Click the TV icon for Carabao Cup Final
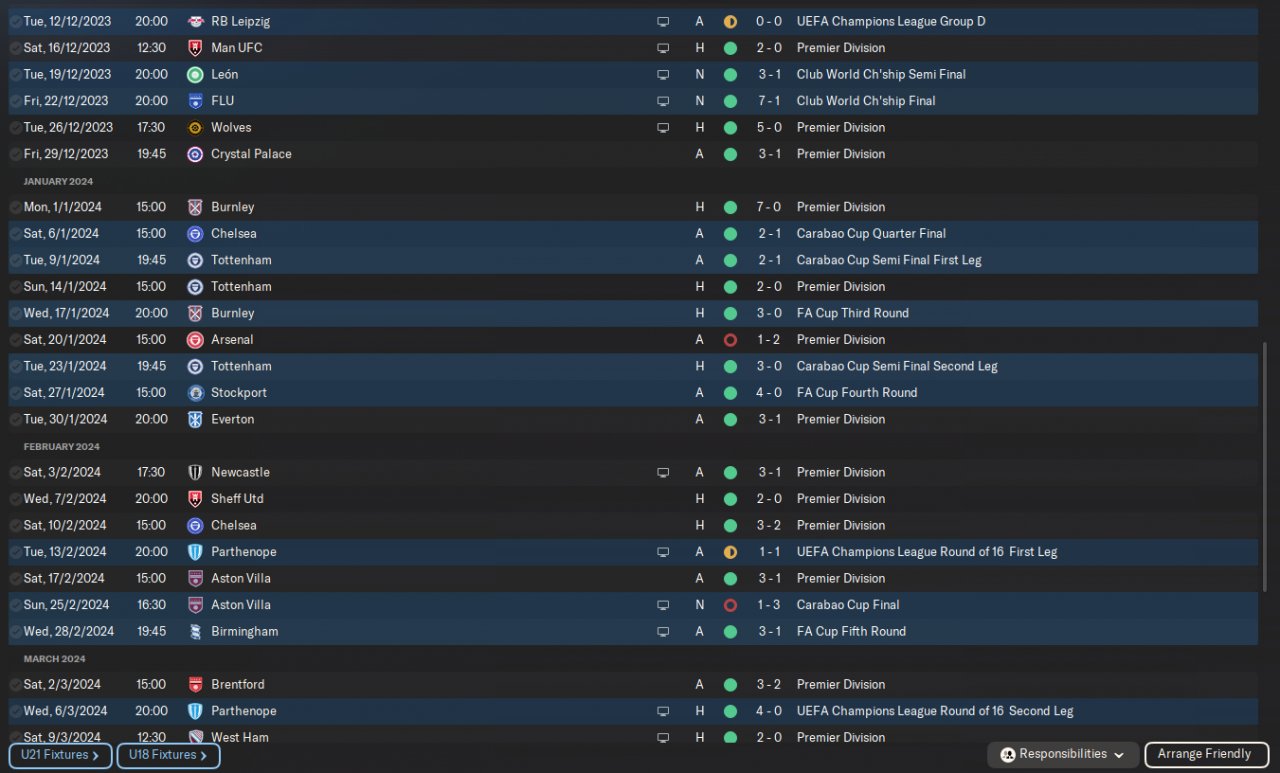 [663, 605]
